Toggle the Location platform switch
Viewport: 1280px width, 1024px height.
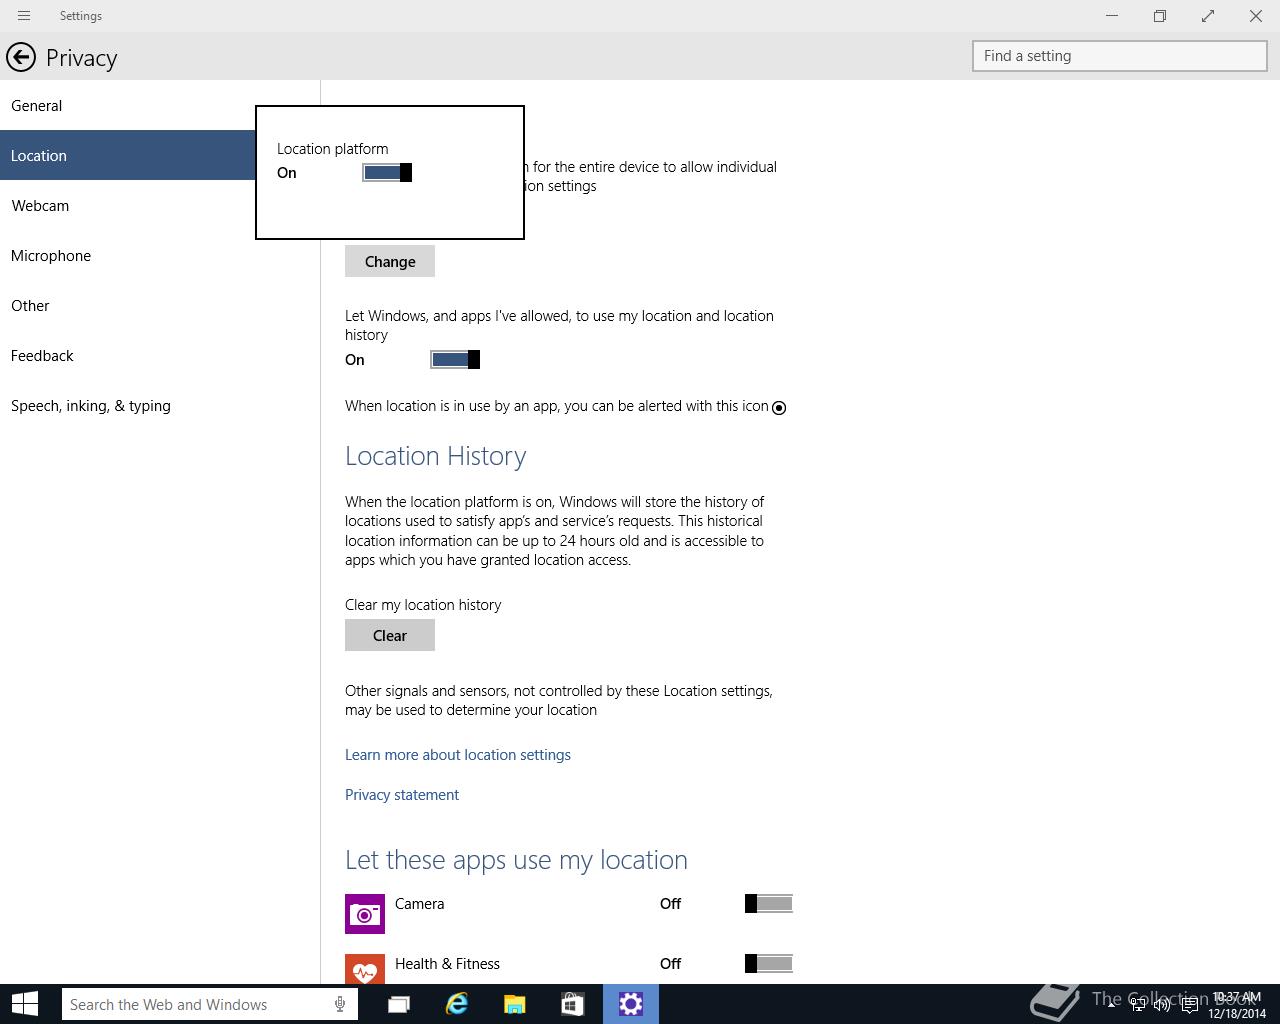point(387,173)
